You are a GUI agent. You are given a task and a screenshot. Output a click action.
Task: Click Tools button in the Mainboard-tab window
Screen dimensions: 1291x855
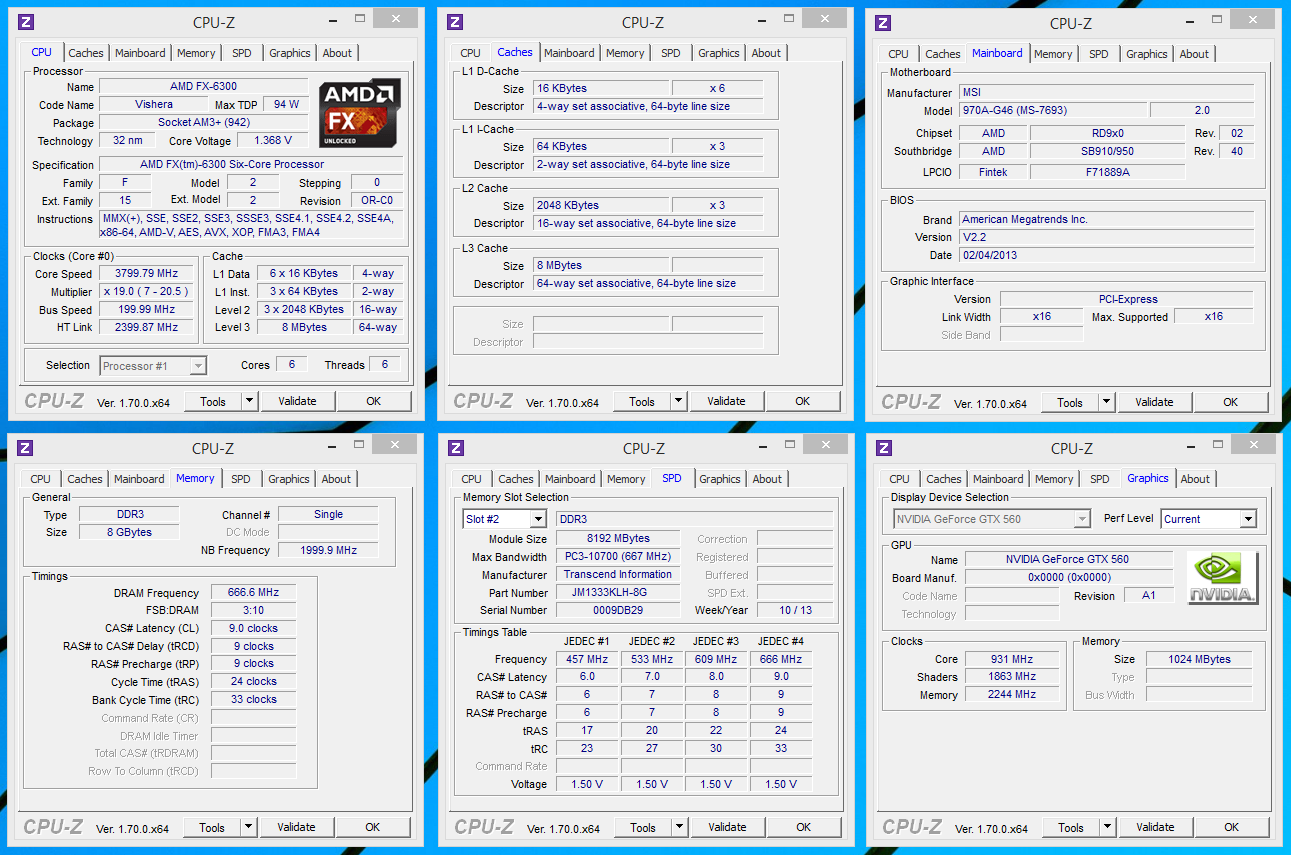click(x=1070, y=402)
